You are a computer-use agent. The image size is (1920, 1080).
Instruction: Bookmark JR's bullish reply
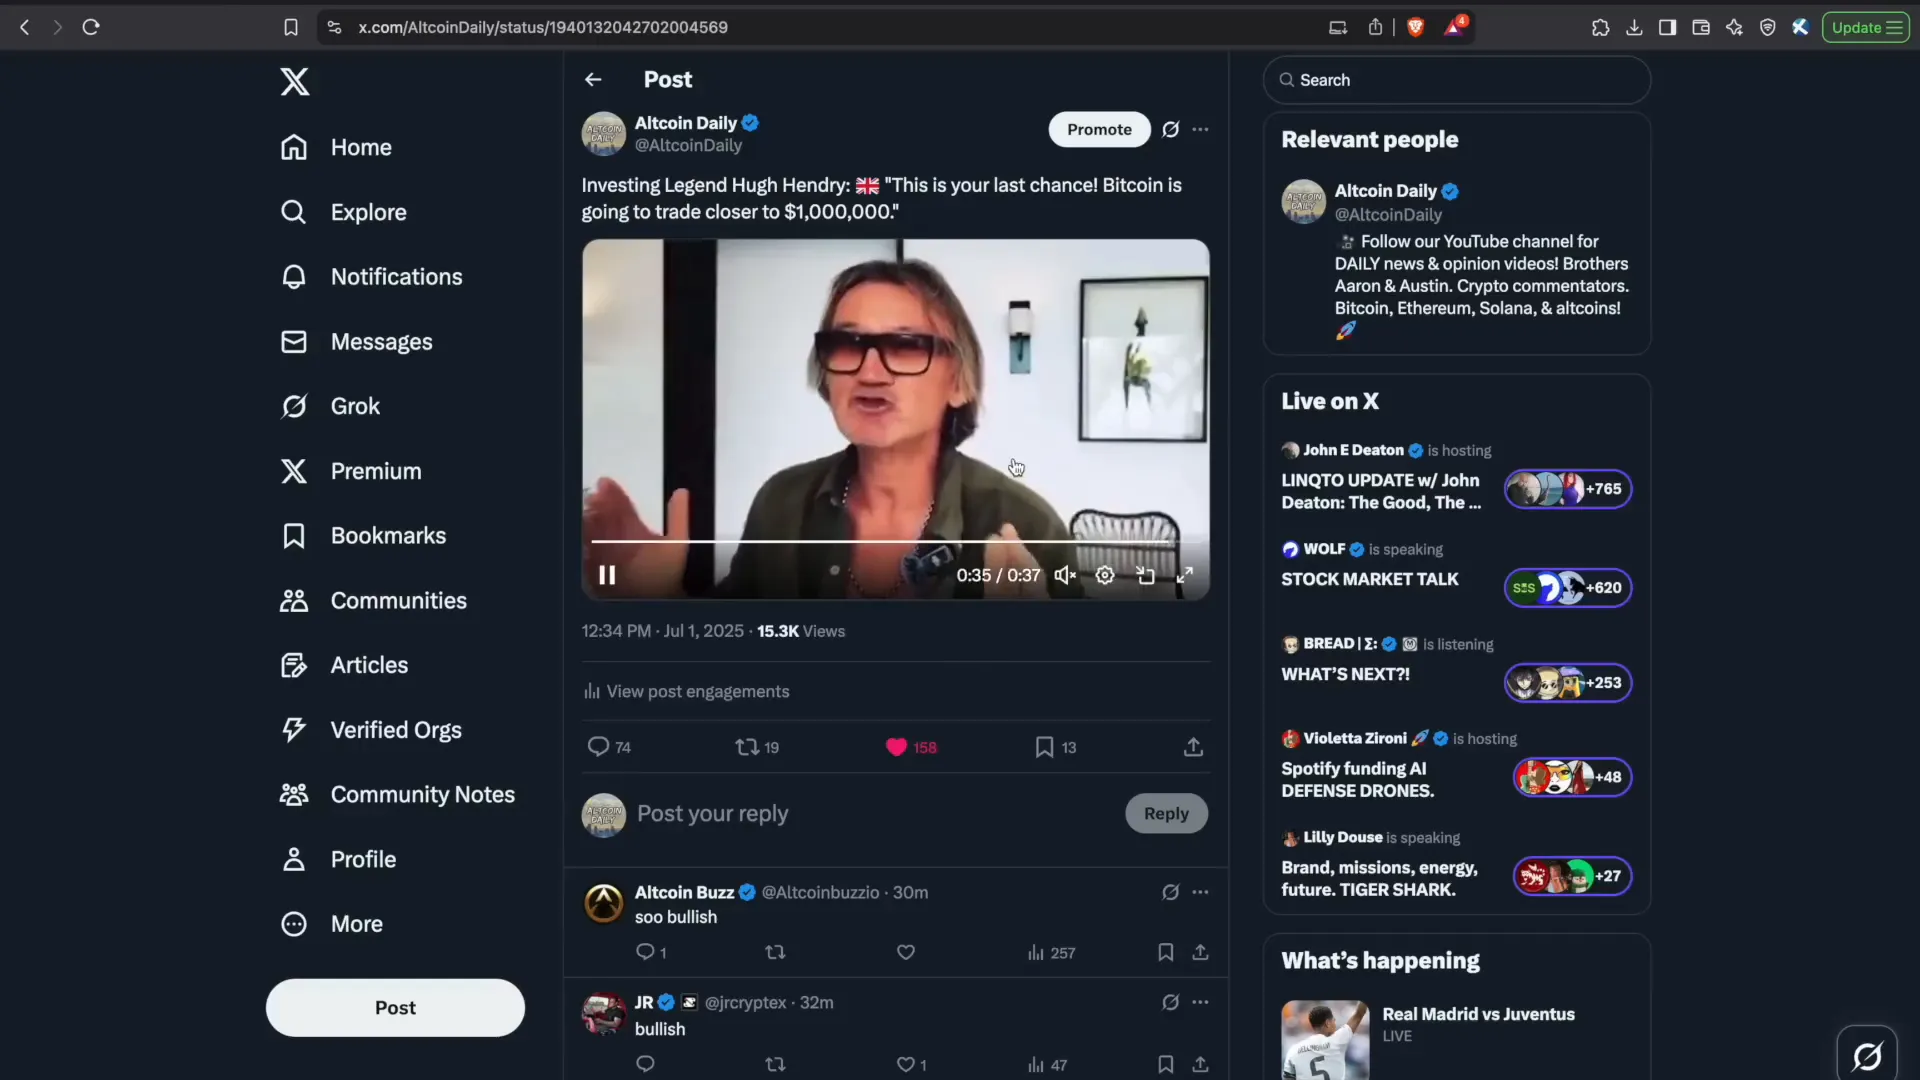tap(1165, 1065)
